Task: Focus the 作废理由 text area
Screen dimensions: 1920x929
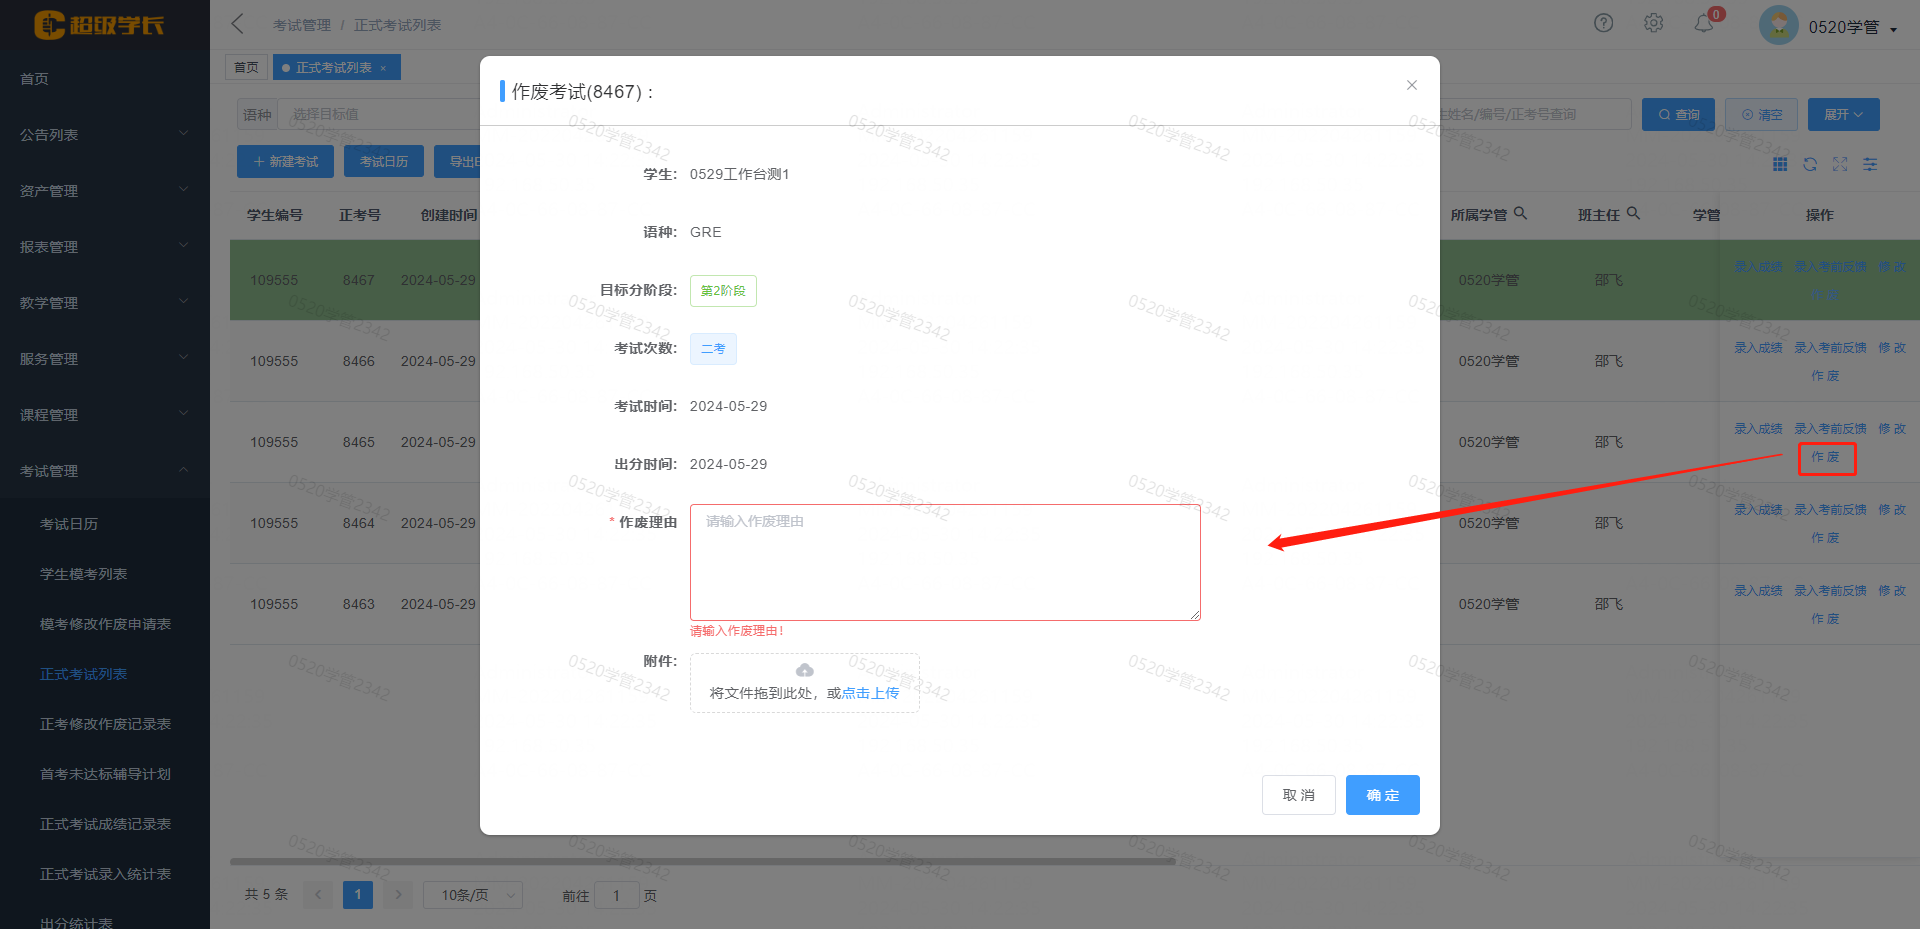Action: pos(944,562)
